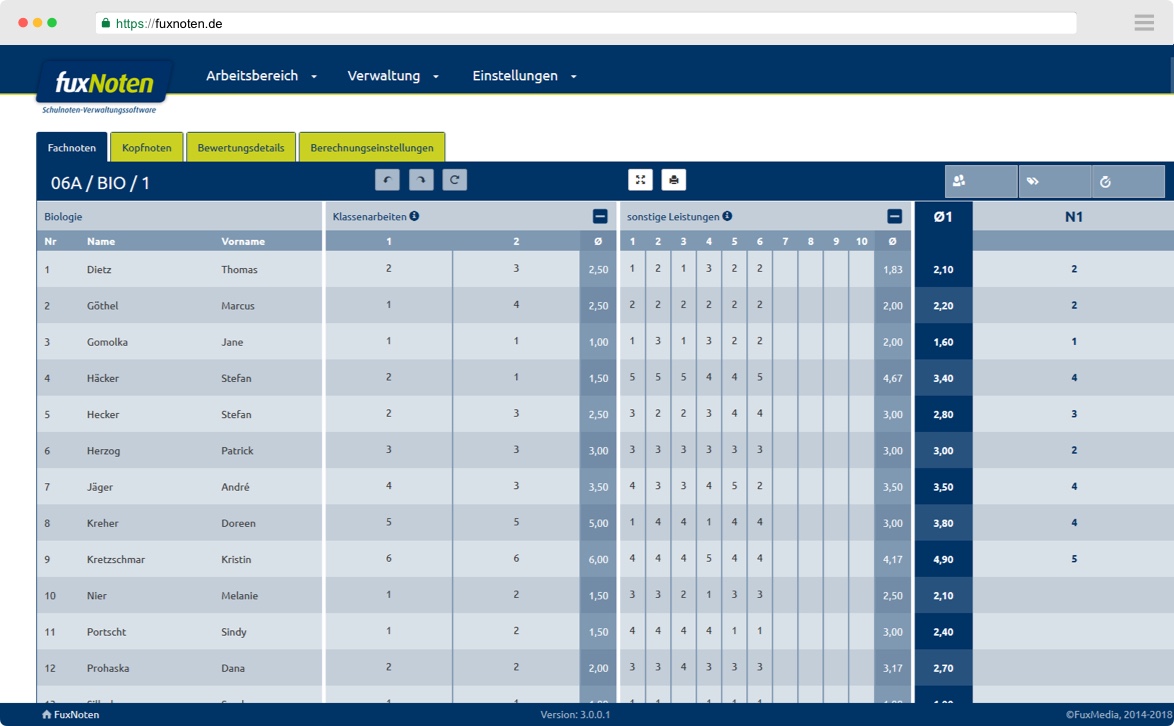Screen dimensions: 1174x726
Task: Open the browser hamburger menu
Action: 1144,23
